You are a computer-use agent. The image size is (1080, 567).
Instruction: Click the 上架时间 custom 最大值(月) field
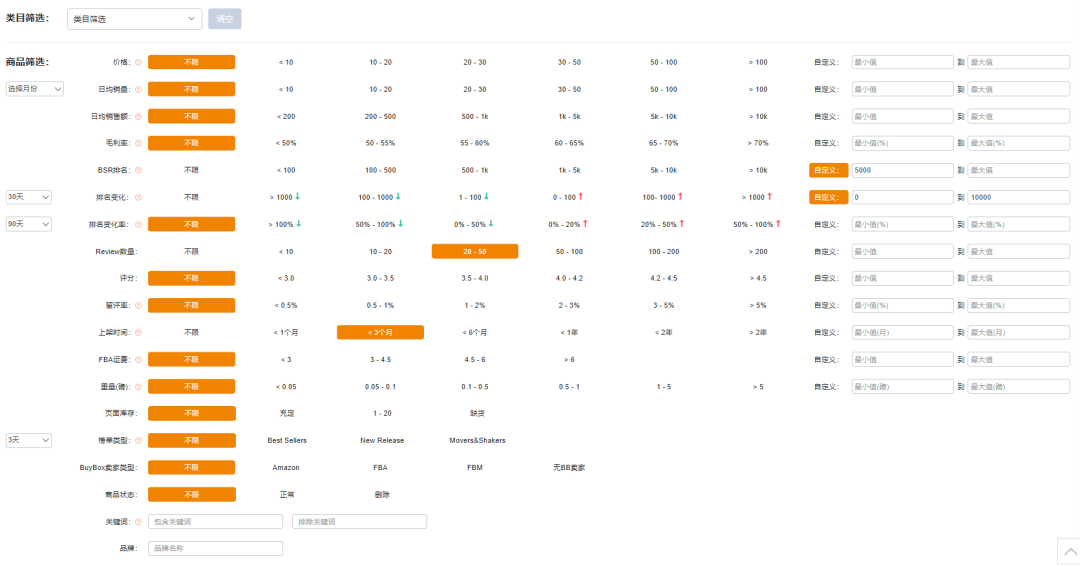[1019, 332]
